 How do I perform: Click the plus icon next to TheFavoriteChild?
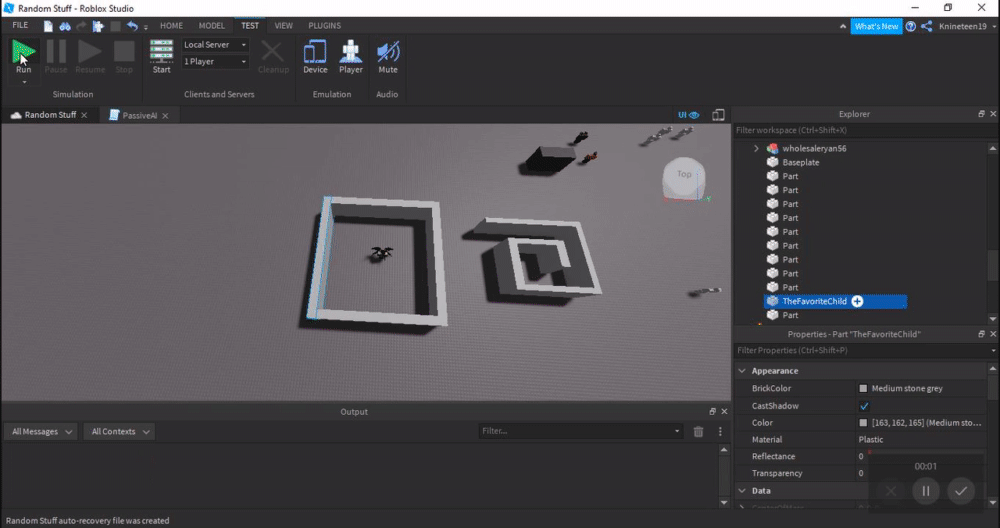[857, 301]
